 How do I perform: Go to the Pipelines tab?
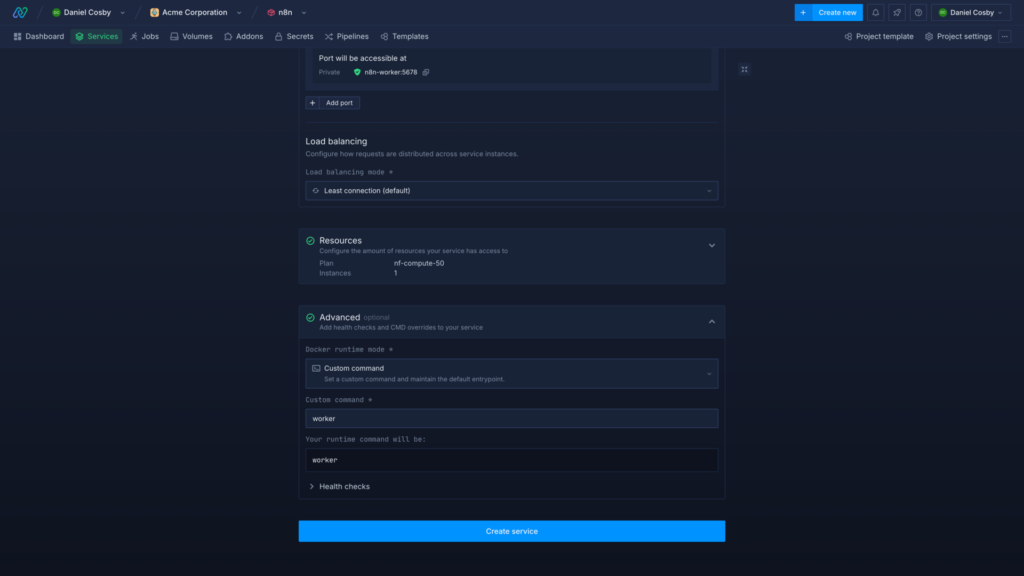click(x=346, y=36)
